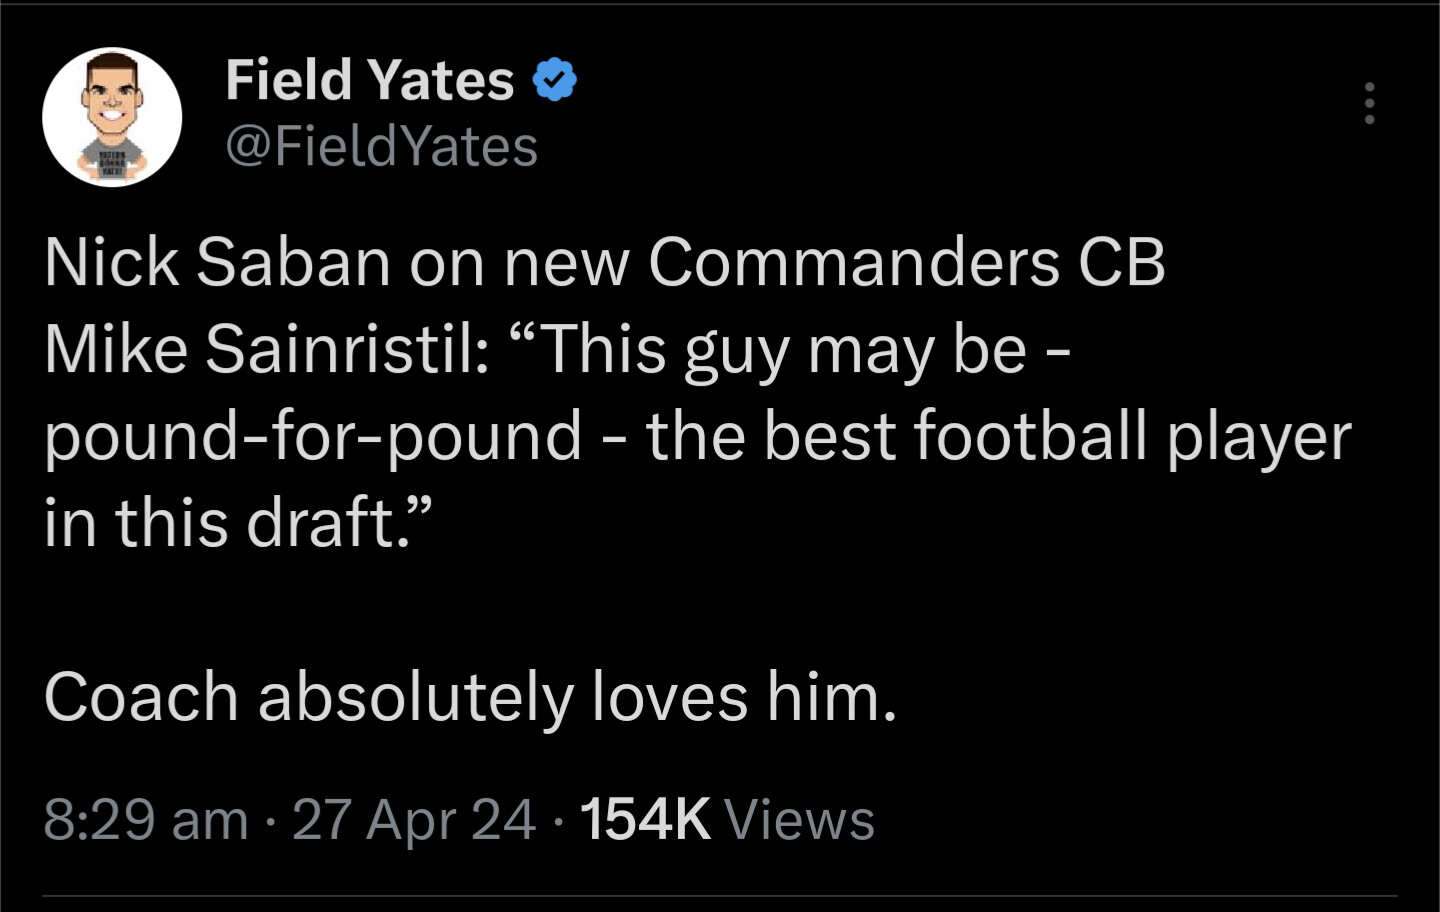Screen dimensions: 1440x912
Task: Click the blue verified checkmark badge
Action: [x=555, y=80]
